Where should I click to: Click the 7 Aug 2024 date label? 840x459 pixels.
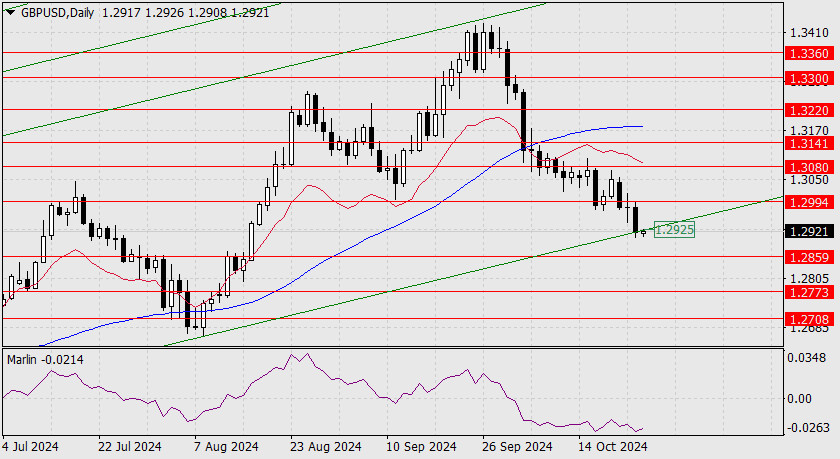coord(226,446)
